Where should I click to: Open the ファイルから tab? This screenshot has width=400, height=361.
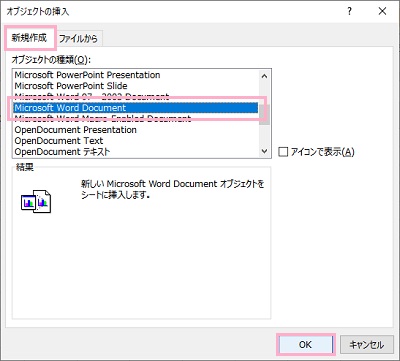point(79,39)
